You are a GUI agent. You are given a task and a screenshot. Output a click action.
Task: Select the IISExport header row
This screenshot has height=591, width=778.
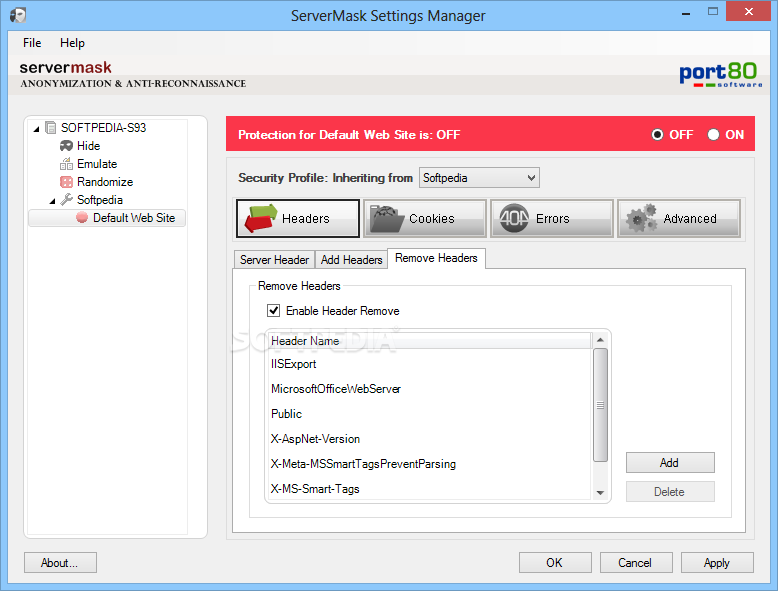point(430,364)
